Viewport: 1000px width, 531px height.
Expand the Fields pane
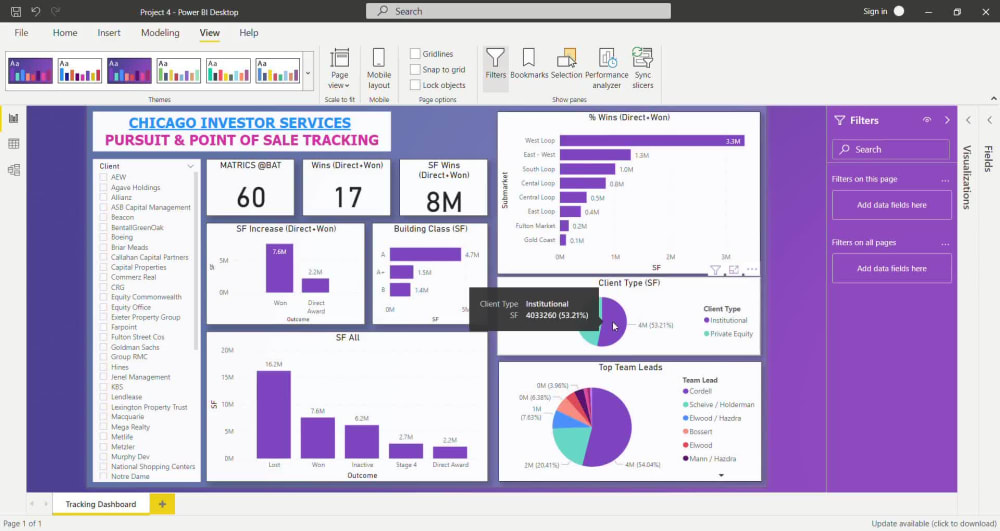point(989,120)
